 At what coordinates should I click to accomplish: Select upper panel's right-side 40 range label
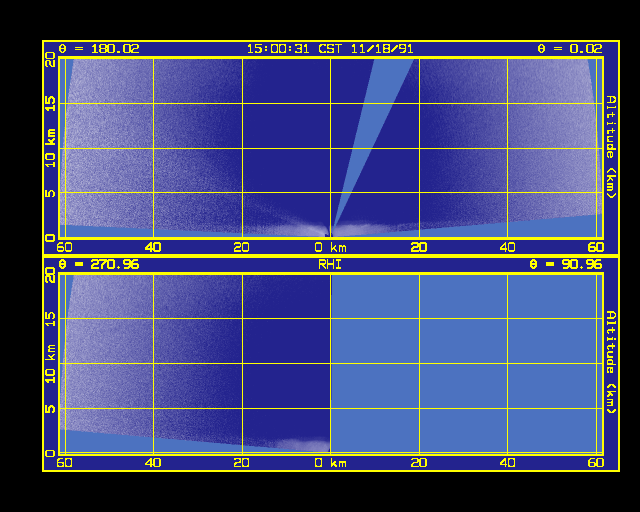coord(507,247)
